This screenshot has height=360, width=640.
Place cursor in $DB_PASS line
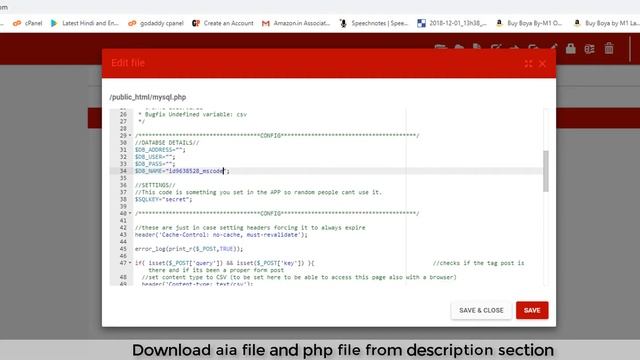155,164
